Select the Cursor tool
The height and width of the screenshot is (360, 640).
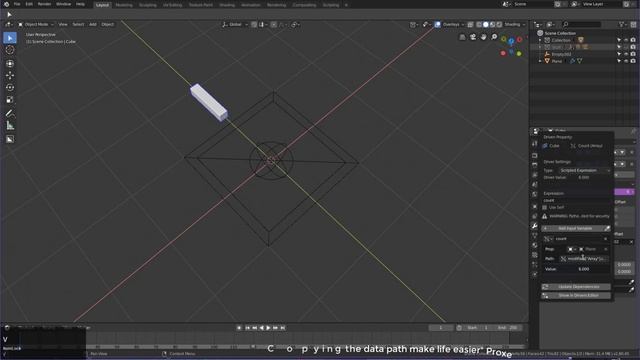[10, 50]
